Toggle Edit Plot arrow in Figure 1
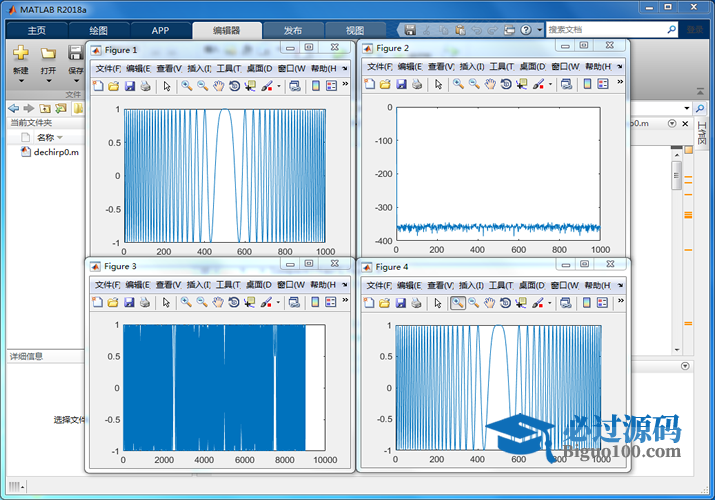 click(167, 86)
